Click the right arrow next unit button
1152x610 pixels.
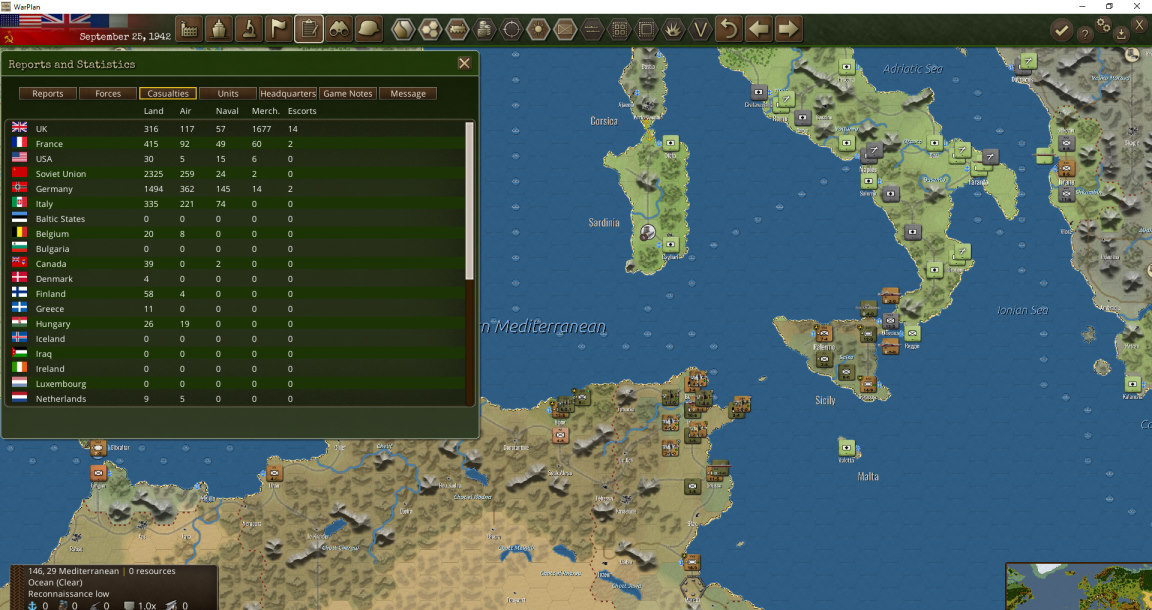click(788, 29)
